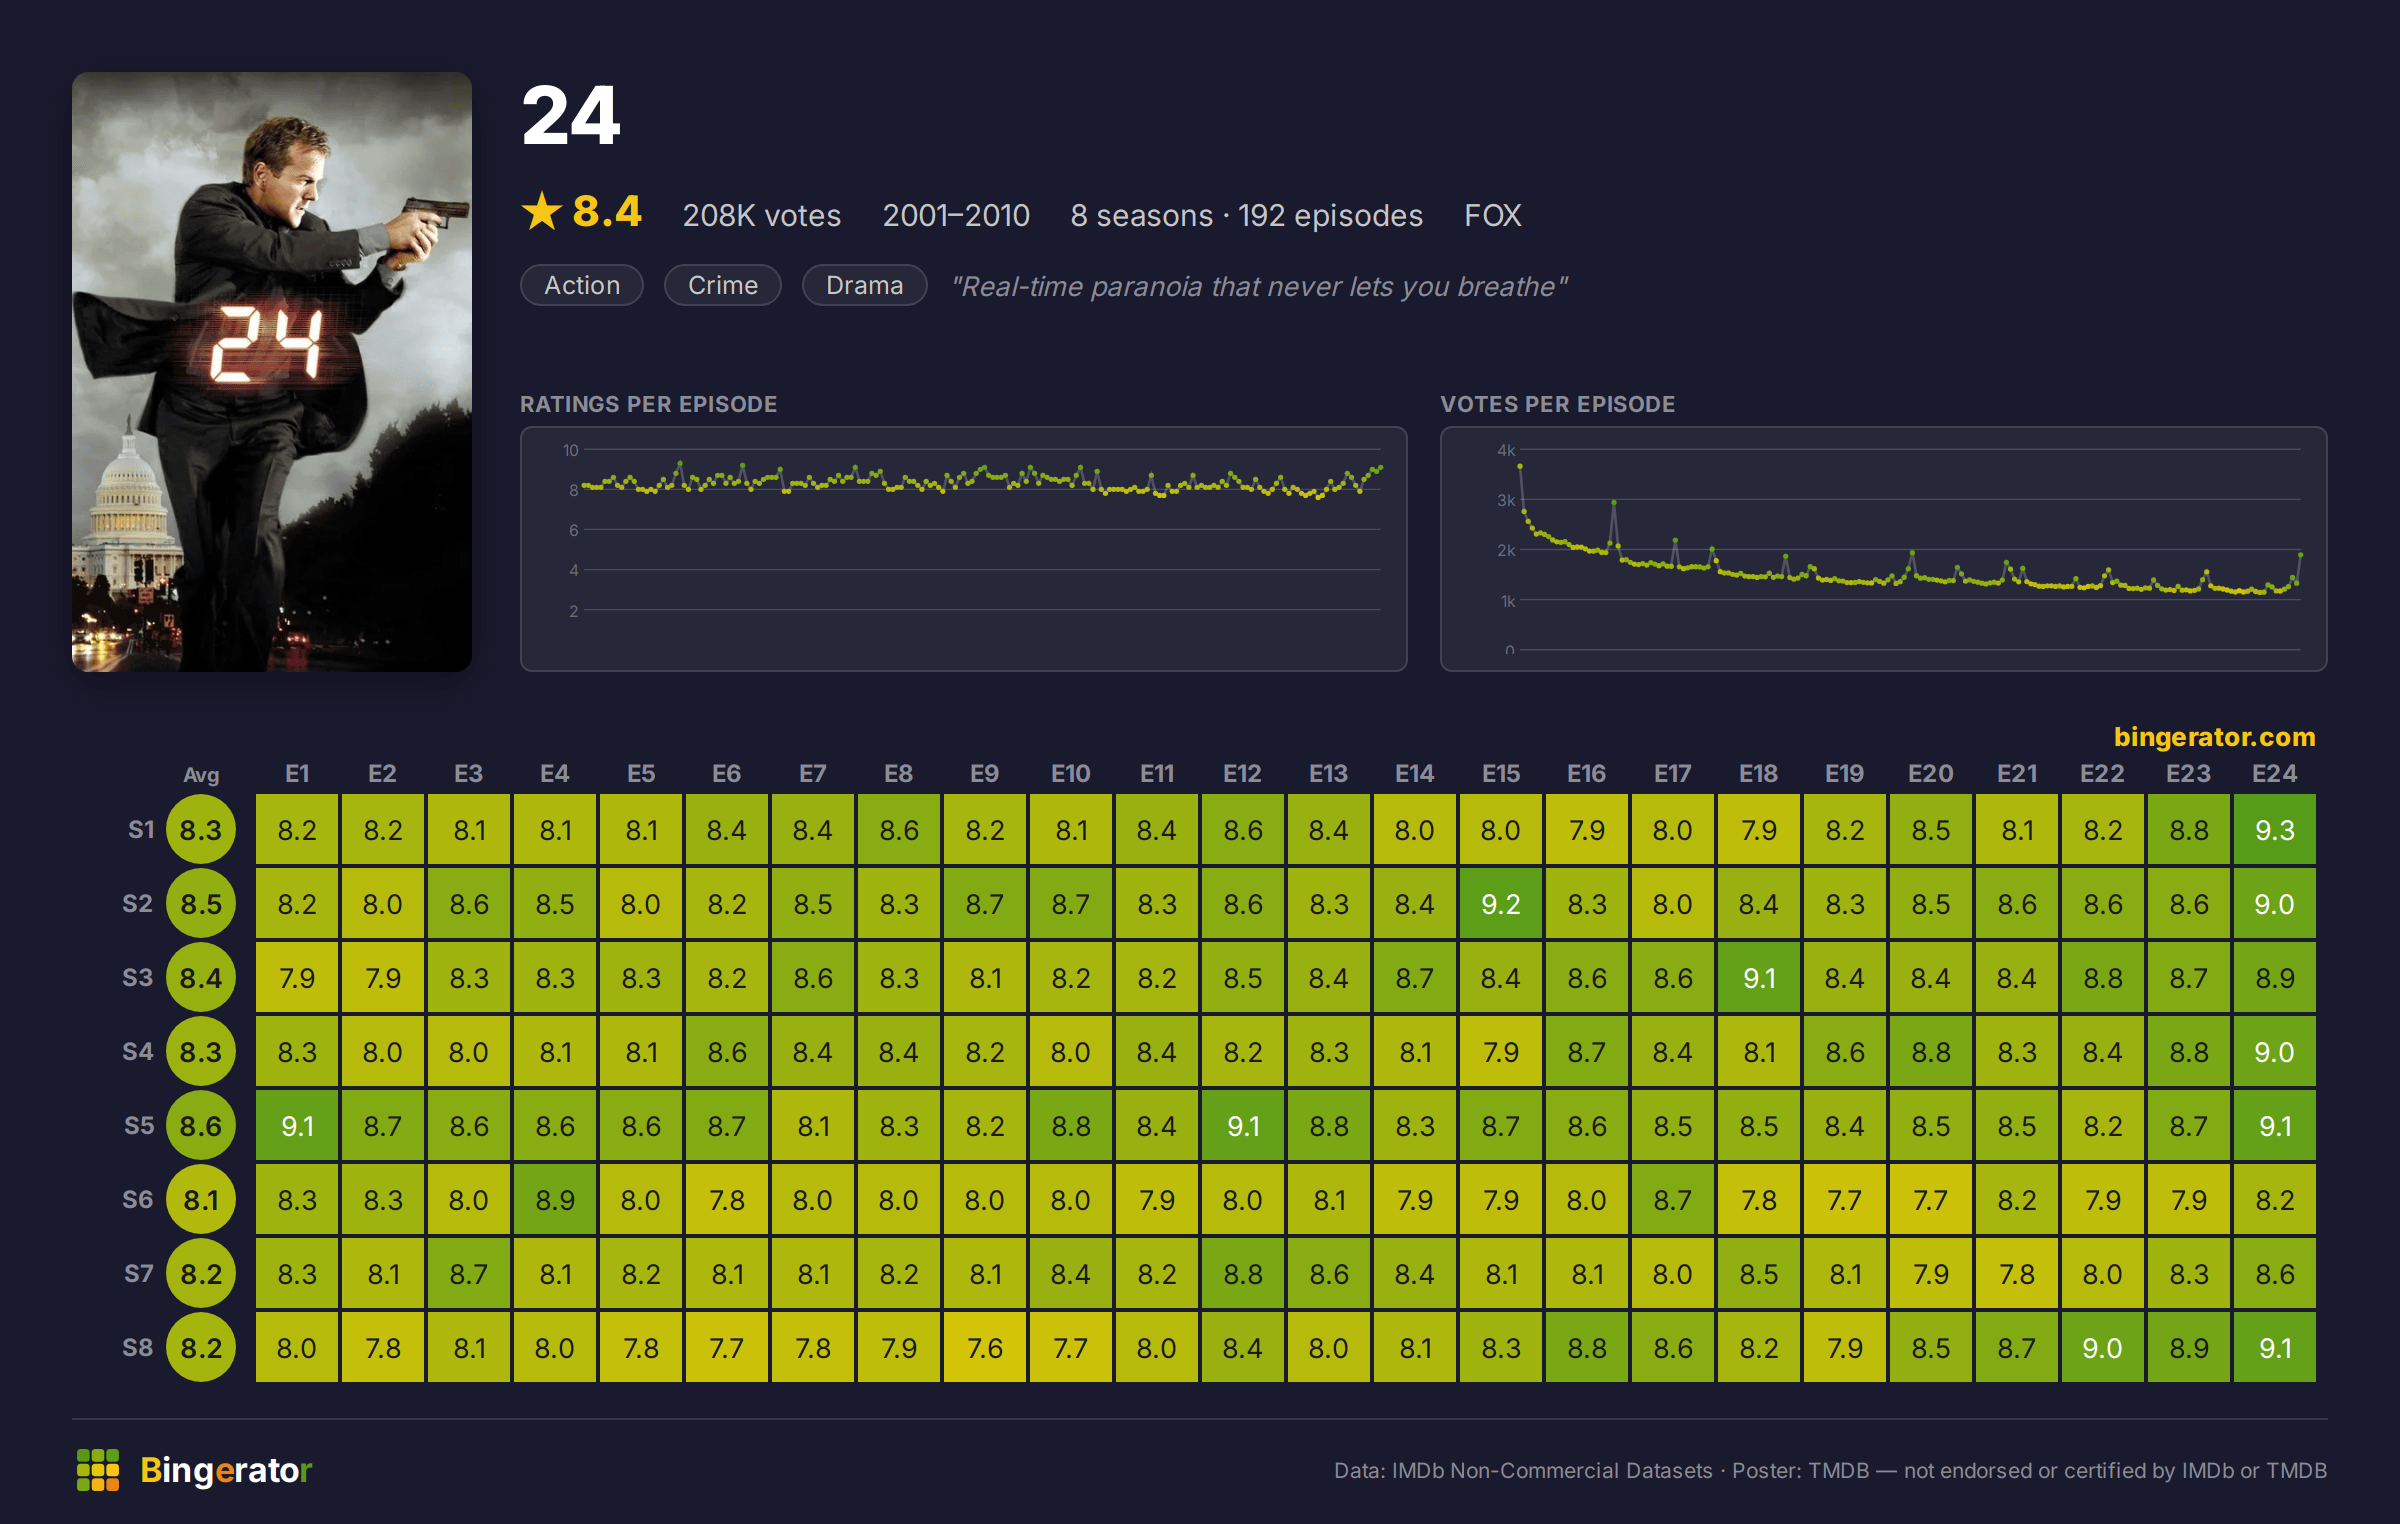Click the Bingerator grid logo icon
This screenshot has width=2400, height=1524.
[x=98, y=1470]
